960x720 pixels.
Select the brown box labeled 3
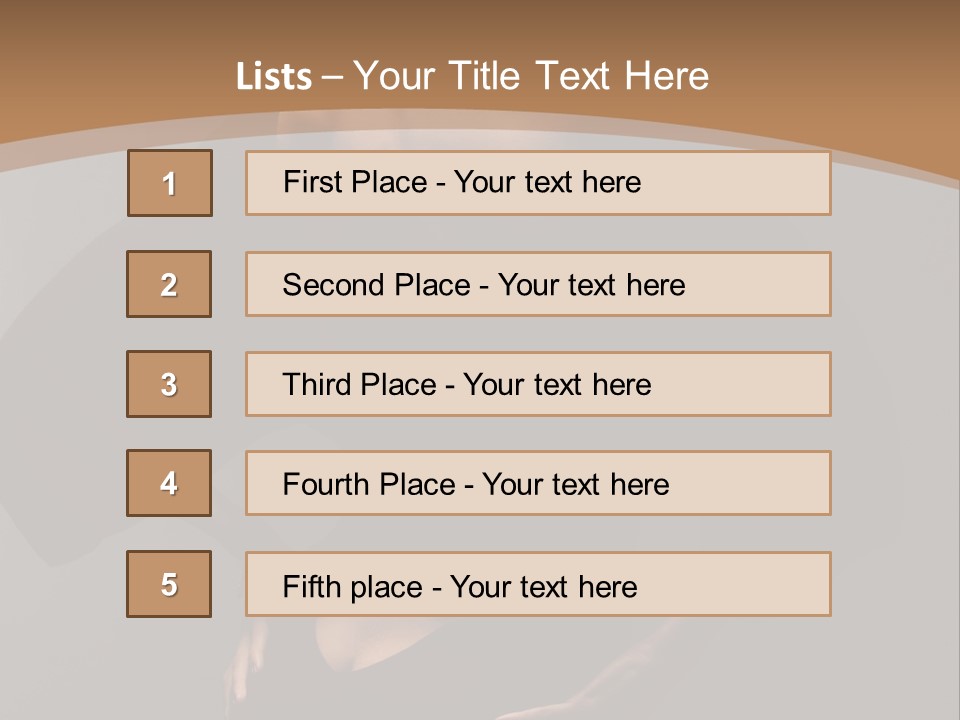coord(169,384)
